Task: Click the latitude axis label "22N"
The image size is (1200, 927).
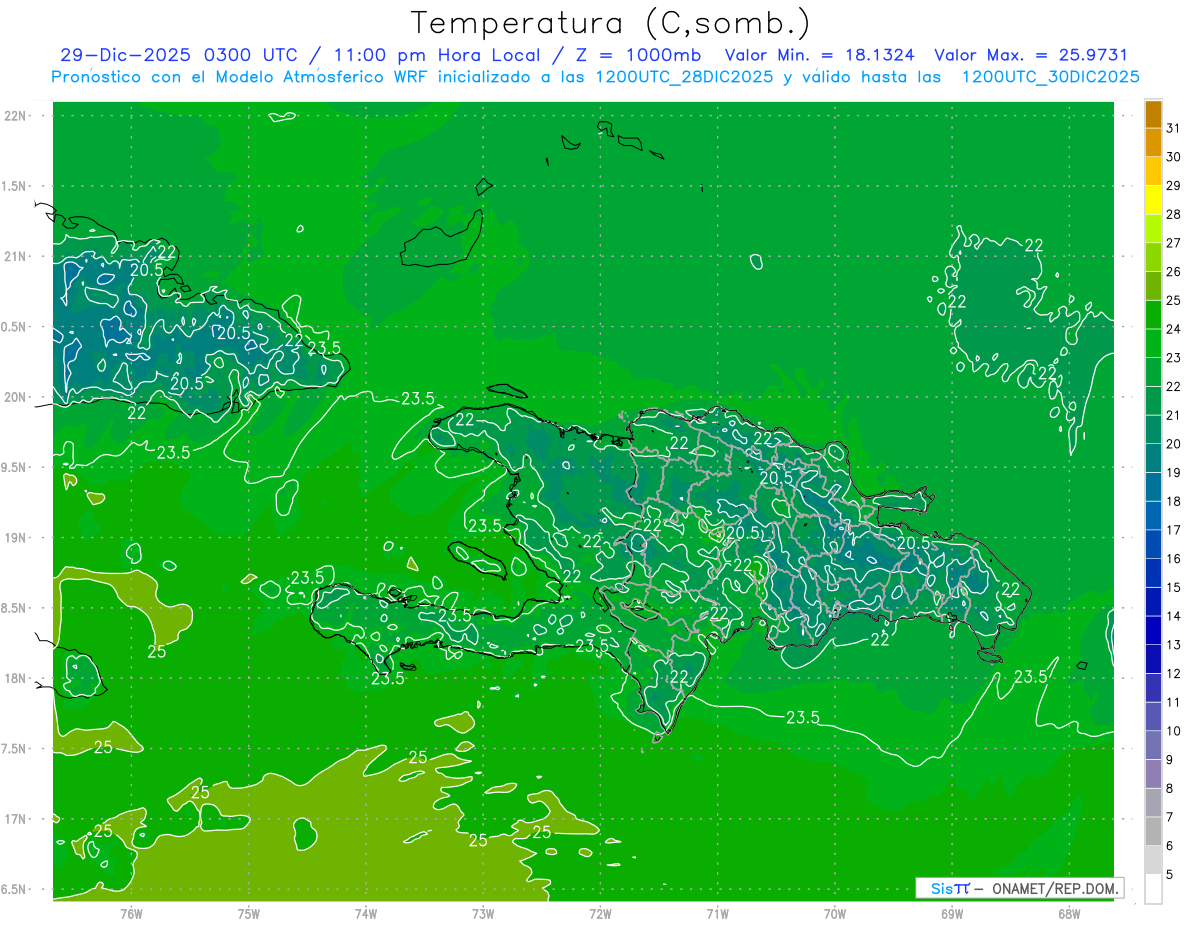Action: coord(15,116)
